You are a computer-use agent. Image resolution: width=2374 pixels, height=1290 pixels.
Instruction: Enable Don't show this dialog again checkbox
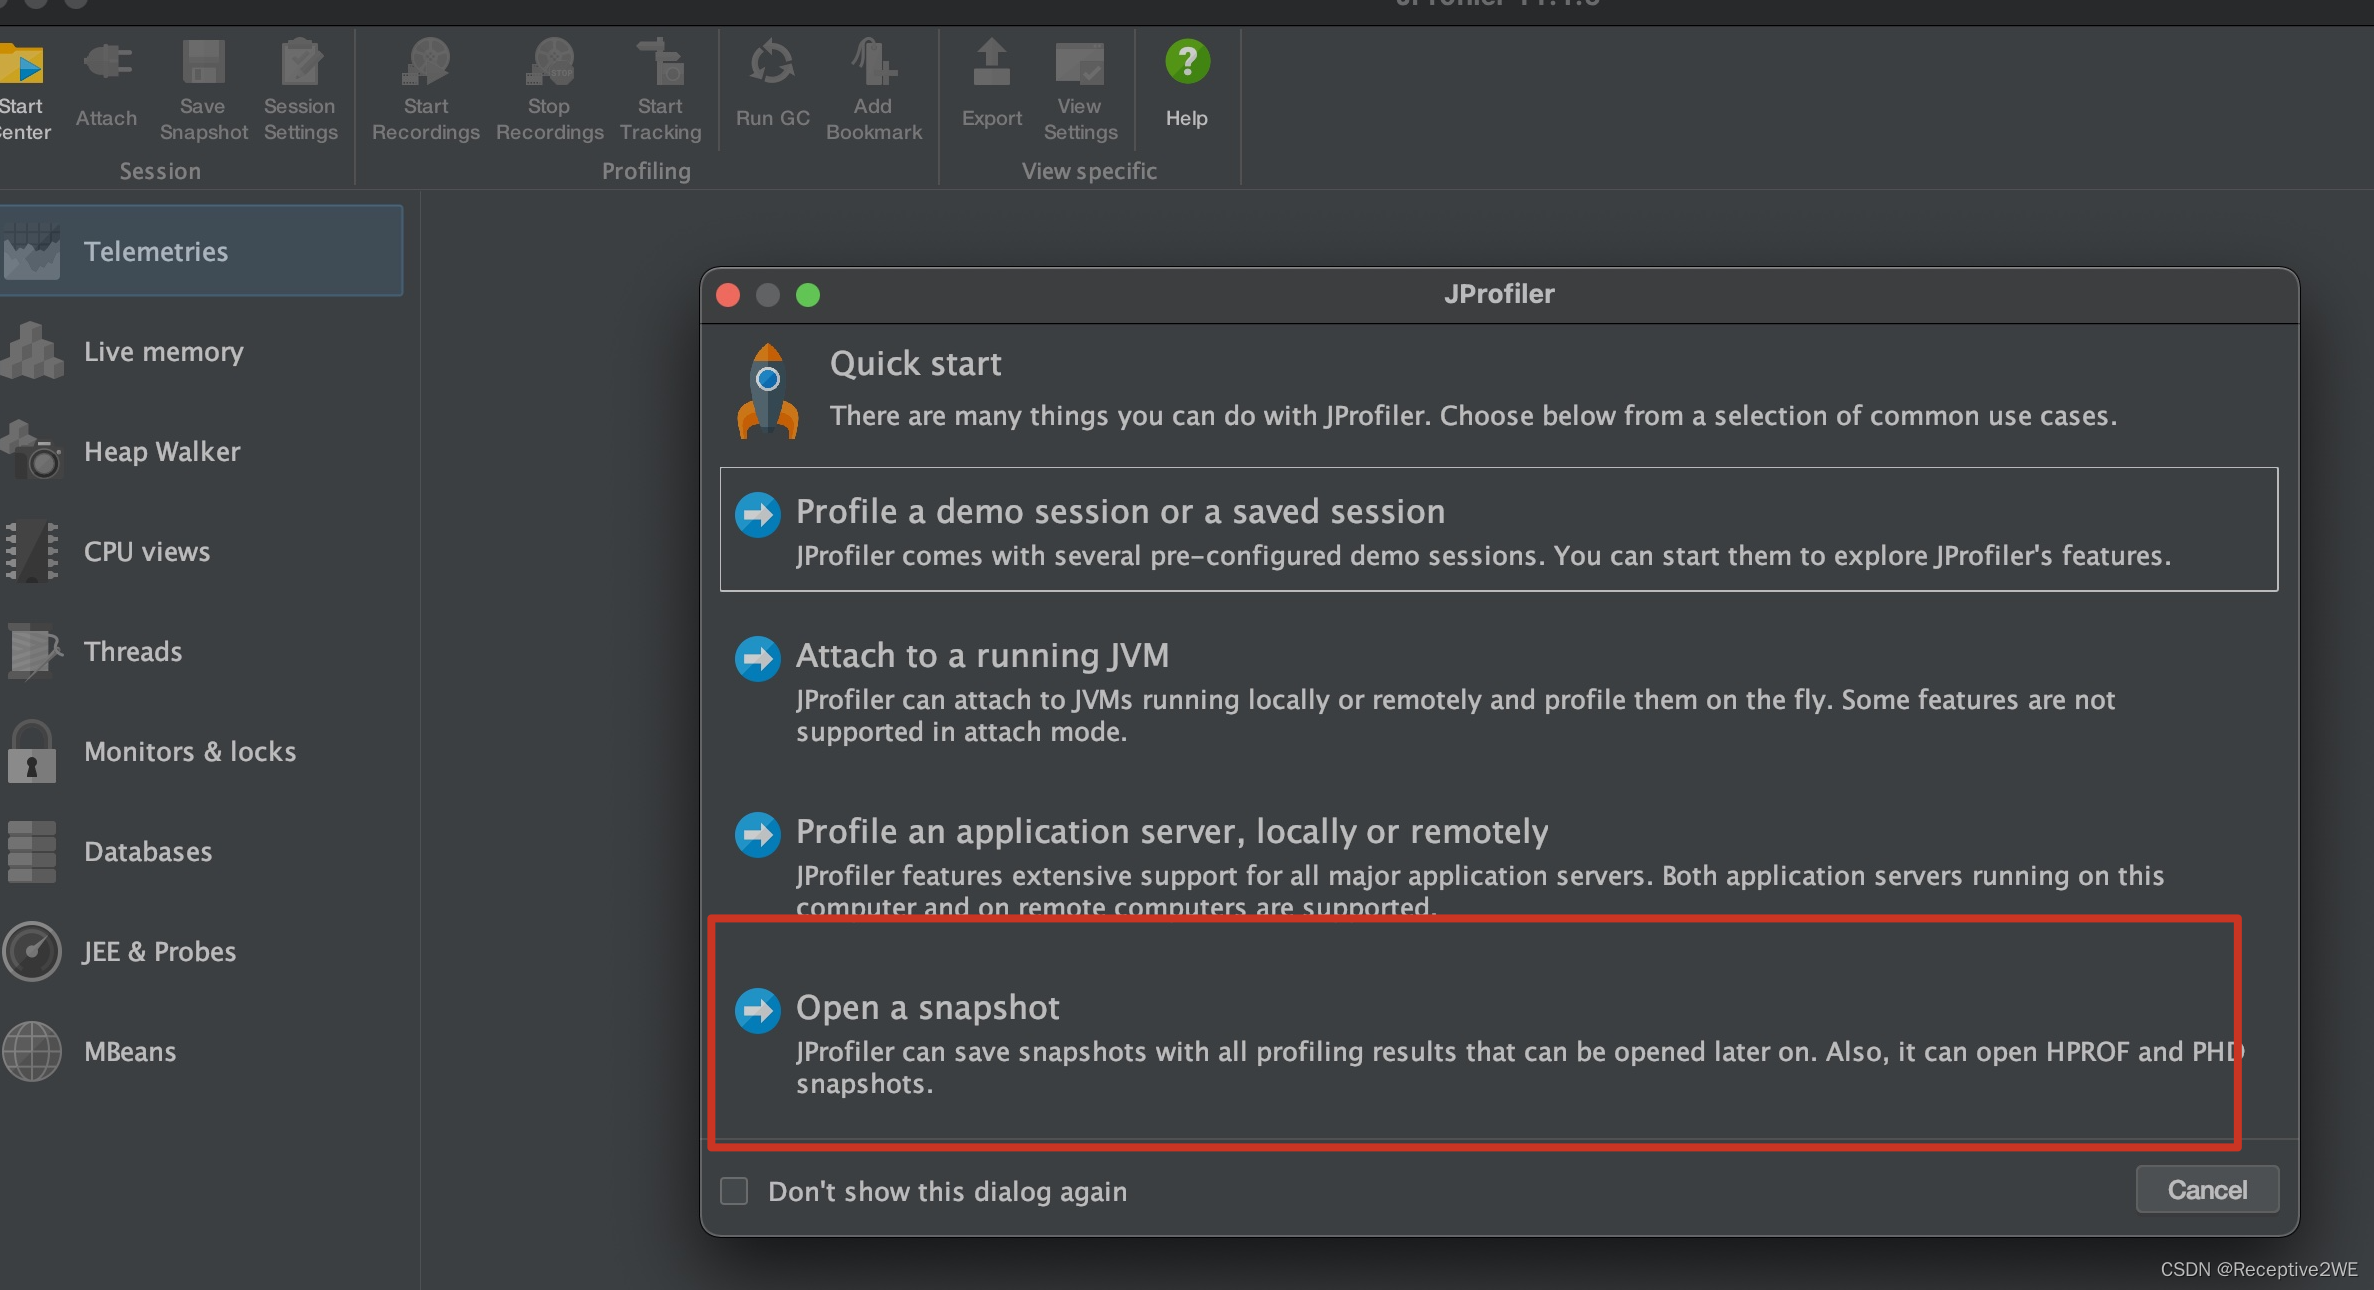click(734, 1191)
